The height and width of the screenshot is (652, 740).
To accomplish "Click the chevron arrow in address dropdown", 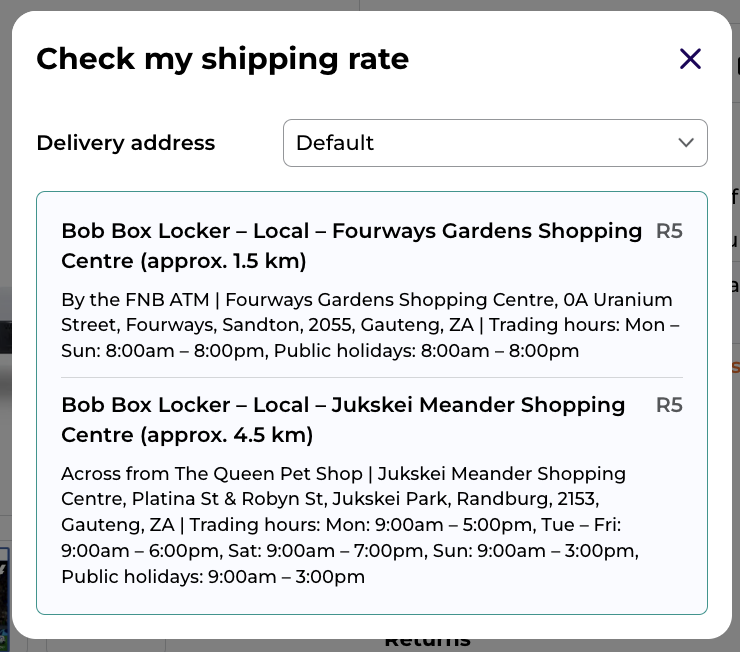I will click(x=686, y=143).
